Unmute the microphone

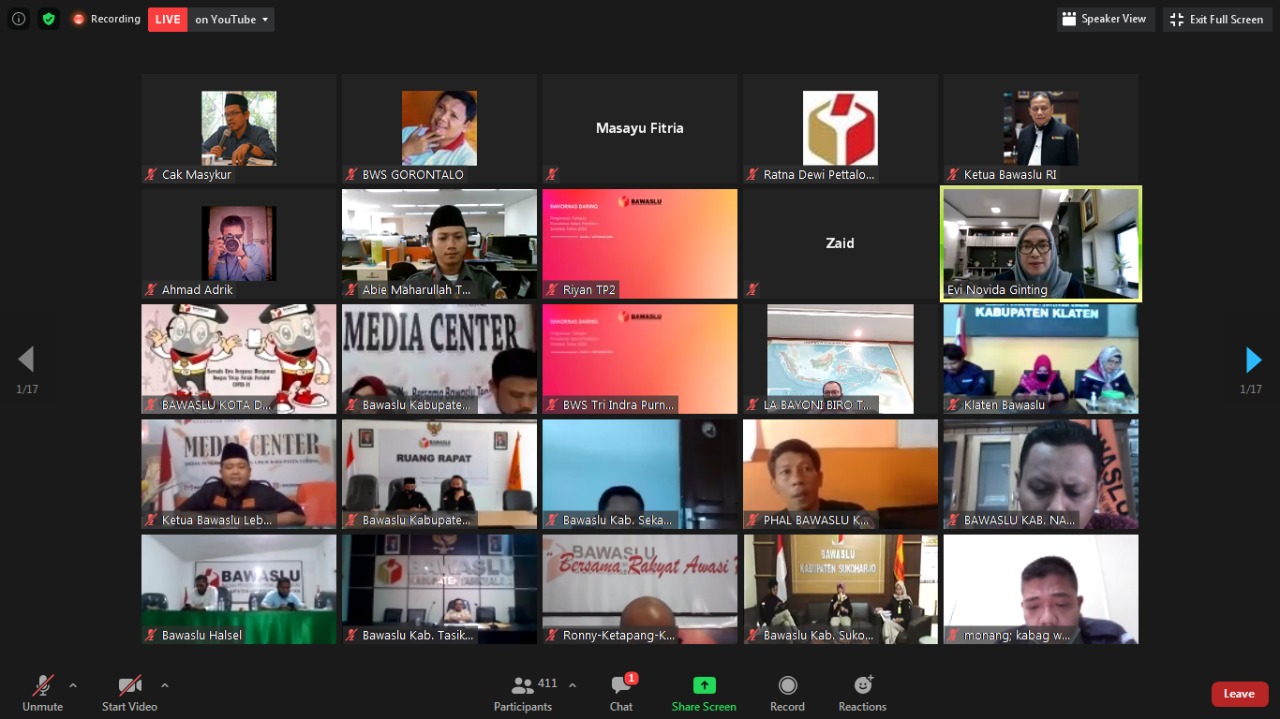pyautogui.click(x=42, y=694)
